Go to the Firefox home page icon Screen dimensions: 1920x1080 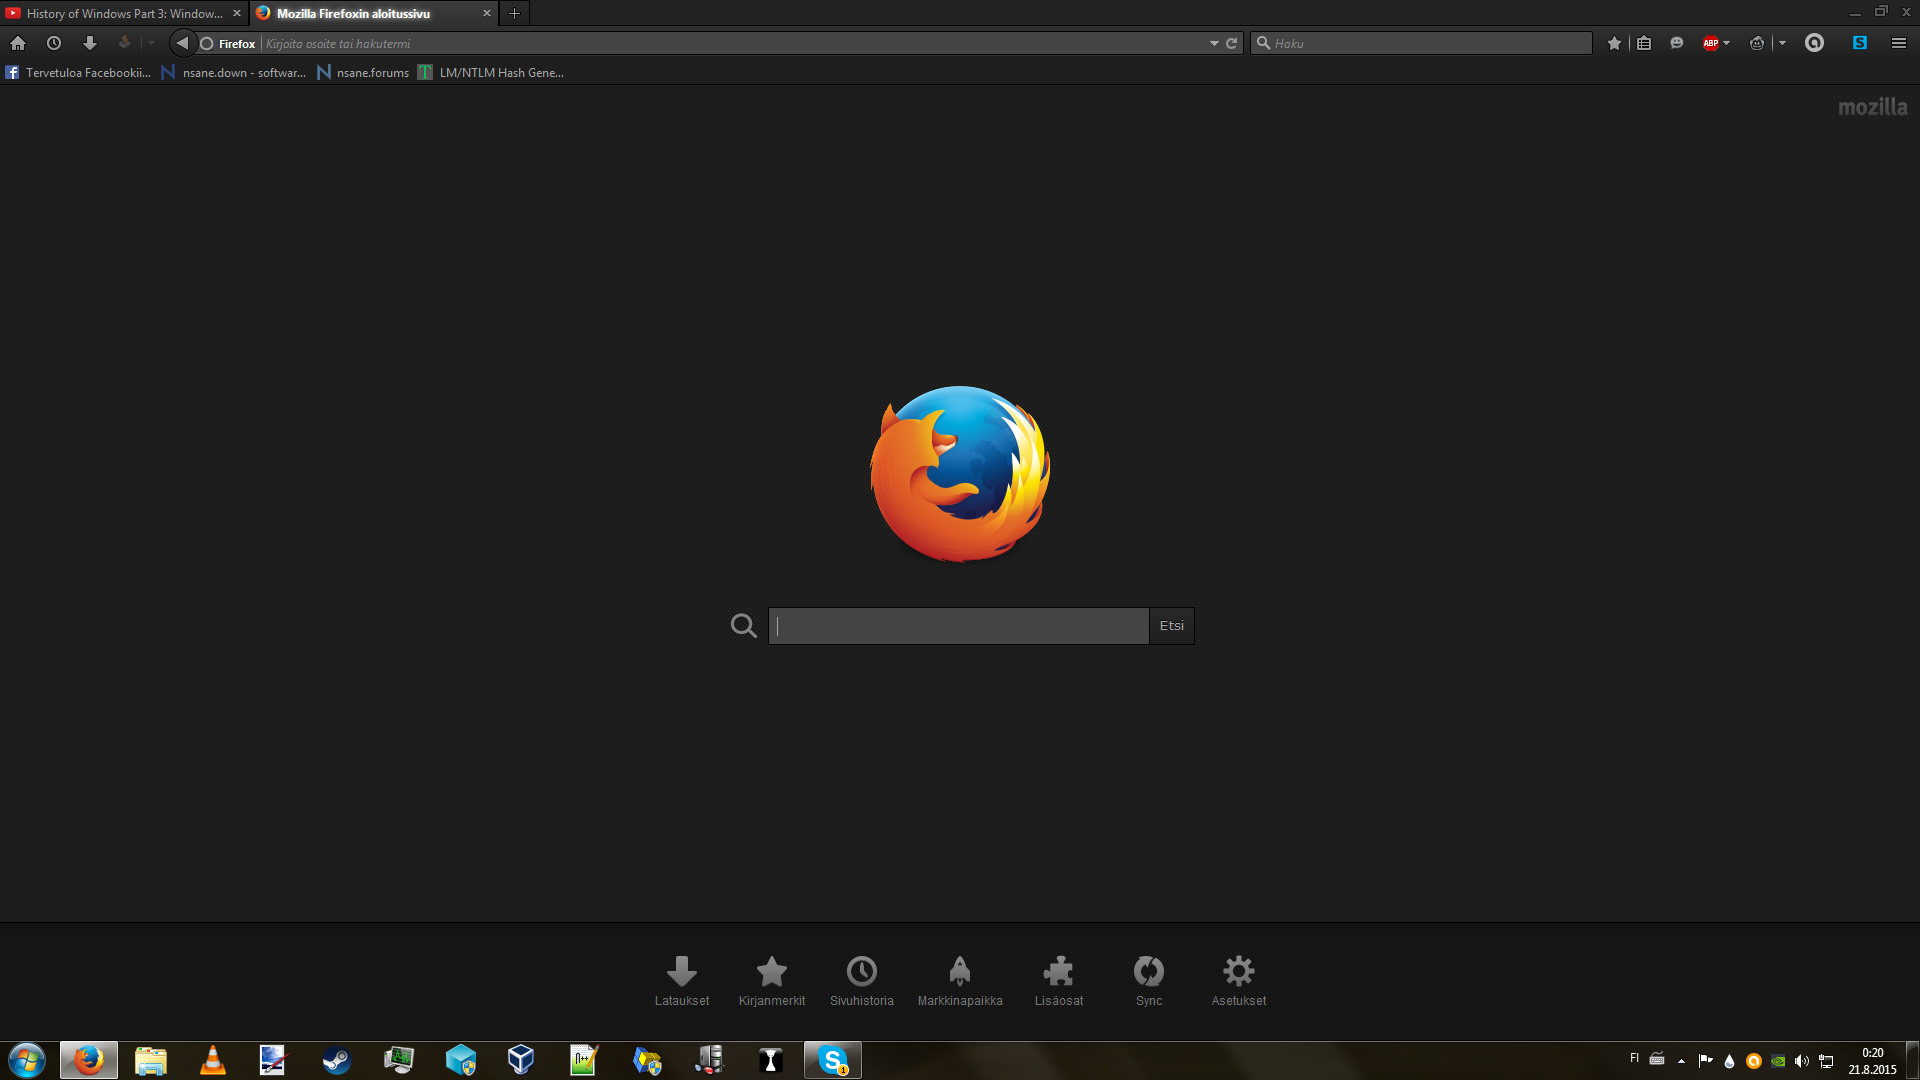(18, 43)
